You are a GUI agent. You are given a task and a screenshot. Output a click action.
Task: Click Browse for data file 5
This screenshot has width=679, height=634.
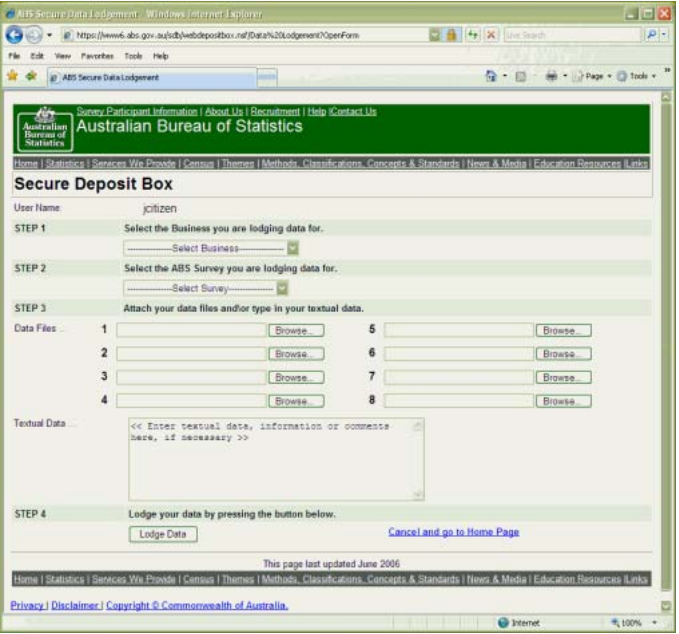click(563, 330)
